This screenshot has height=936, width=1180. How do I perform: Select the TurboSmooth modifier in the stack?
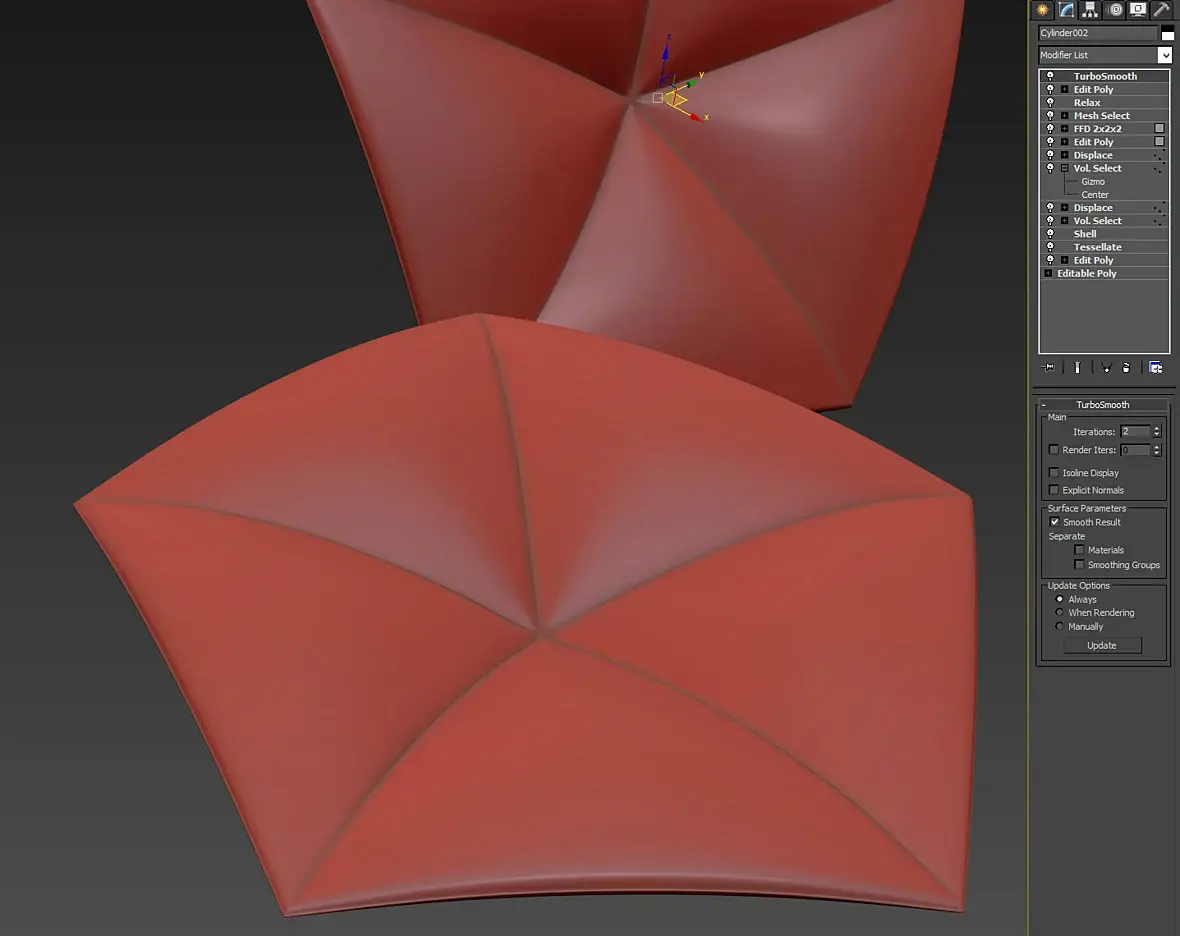tap(1104, 76)
